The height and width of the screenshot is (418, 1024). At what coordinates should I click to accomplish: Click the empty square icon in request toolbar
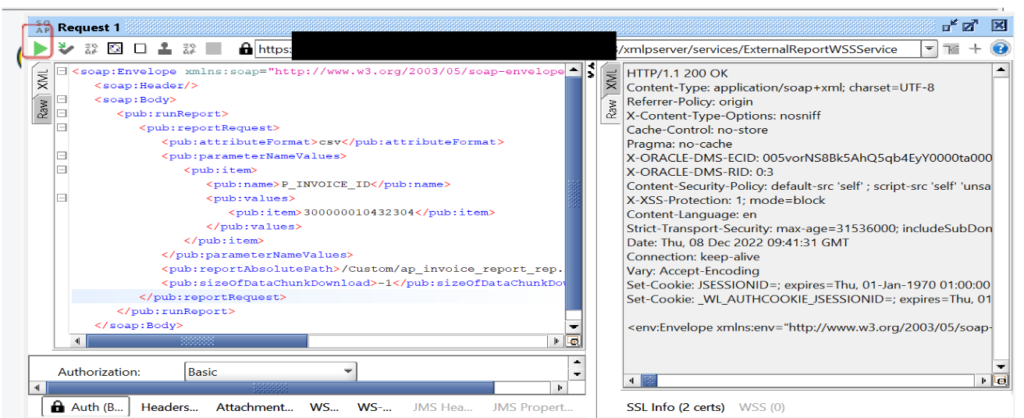coord(140,48)
